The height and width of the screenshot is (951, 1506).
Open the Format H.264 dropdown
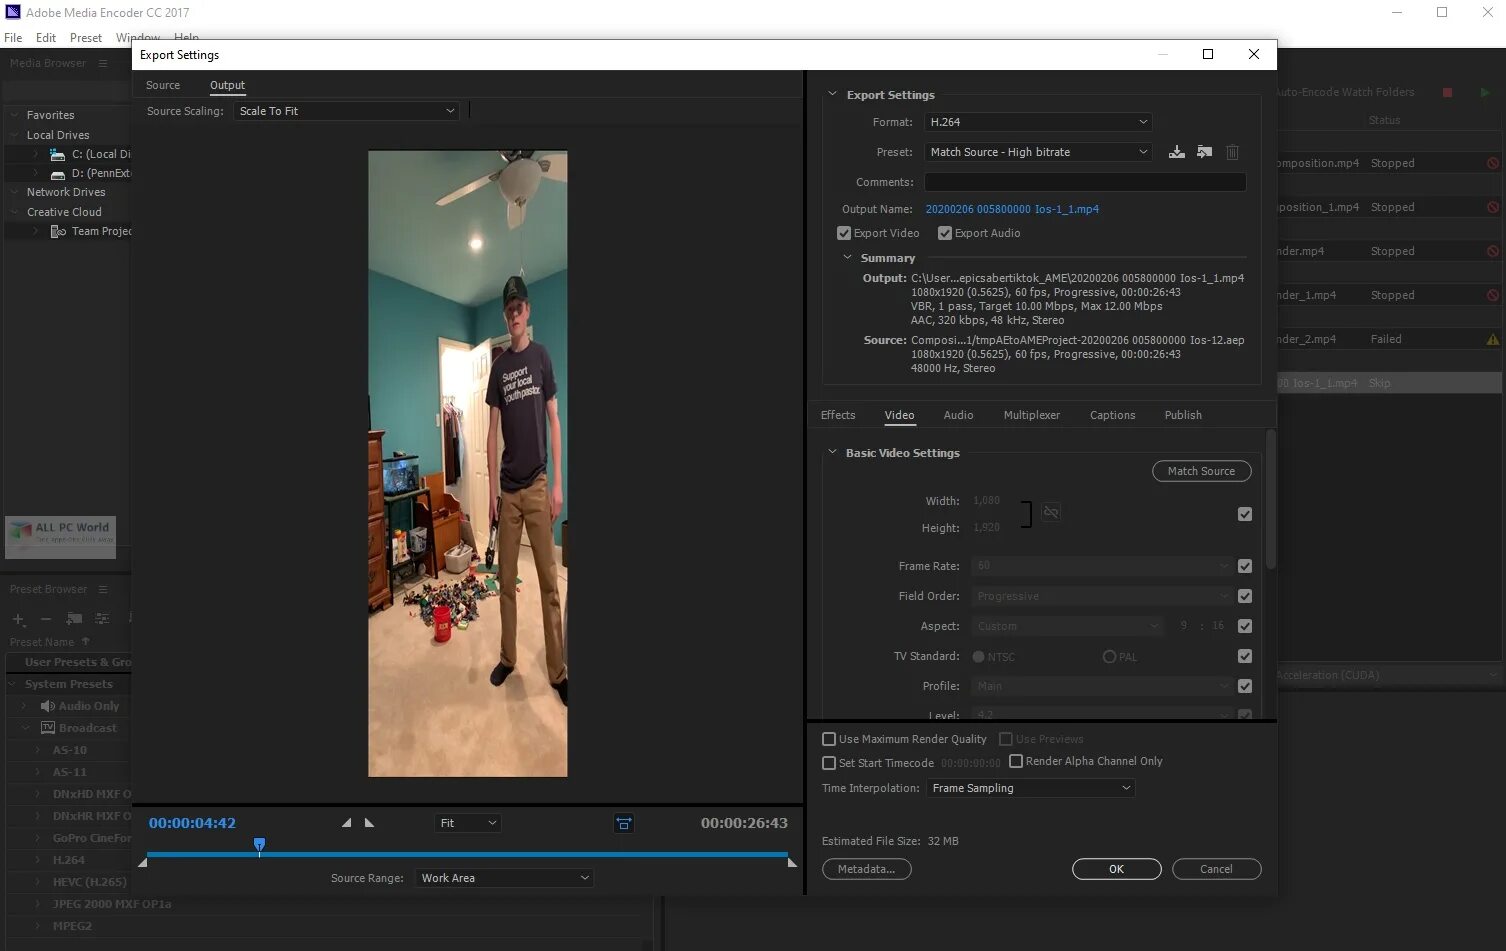(x=1038, y=122)
